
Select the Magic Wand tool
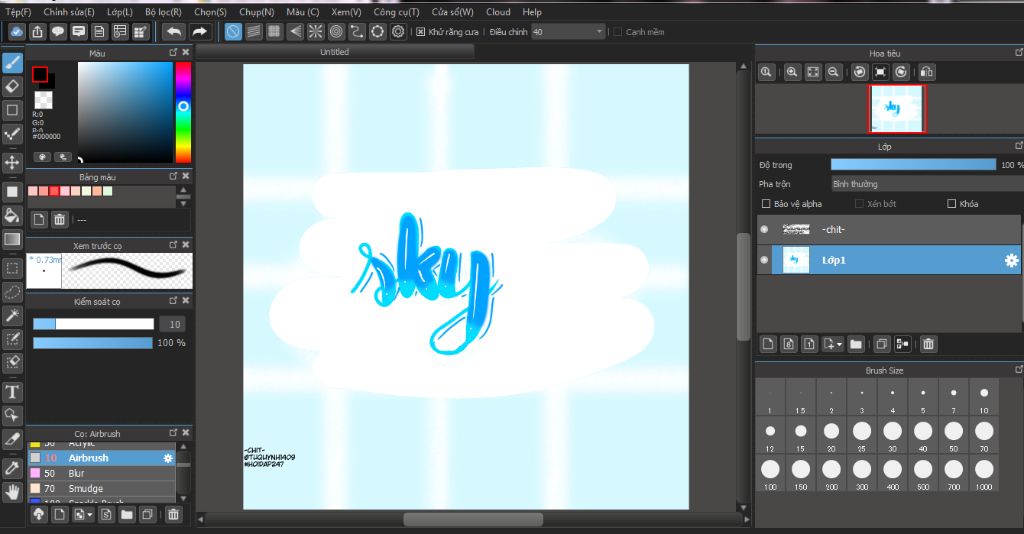(x=12, y=316)
